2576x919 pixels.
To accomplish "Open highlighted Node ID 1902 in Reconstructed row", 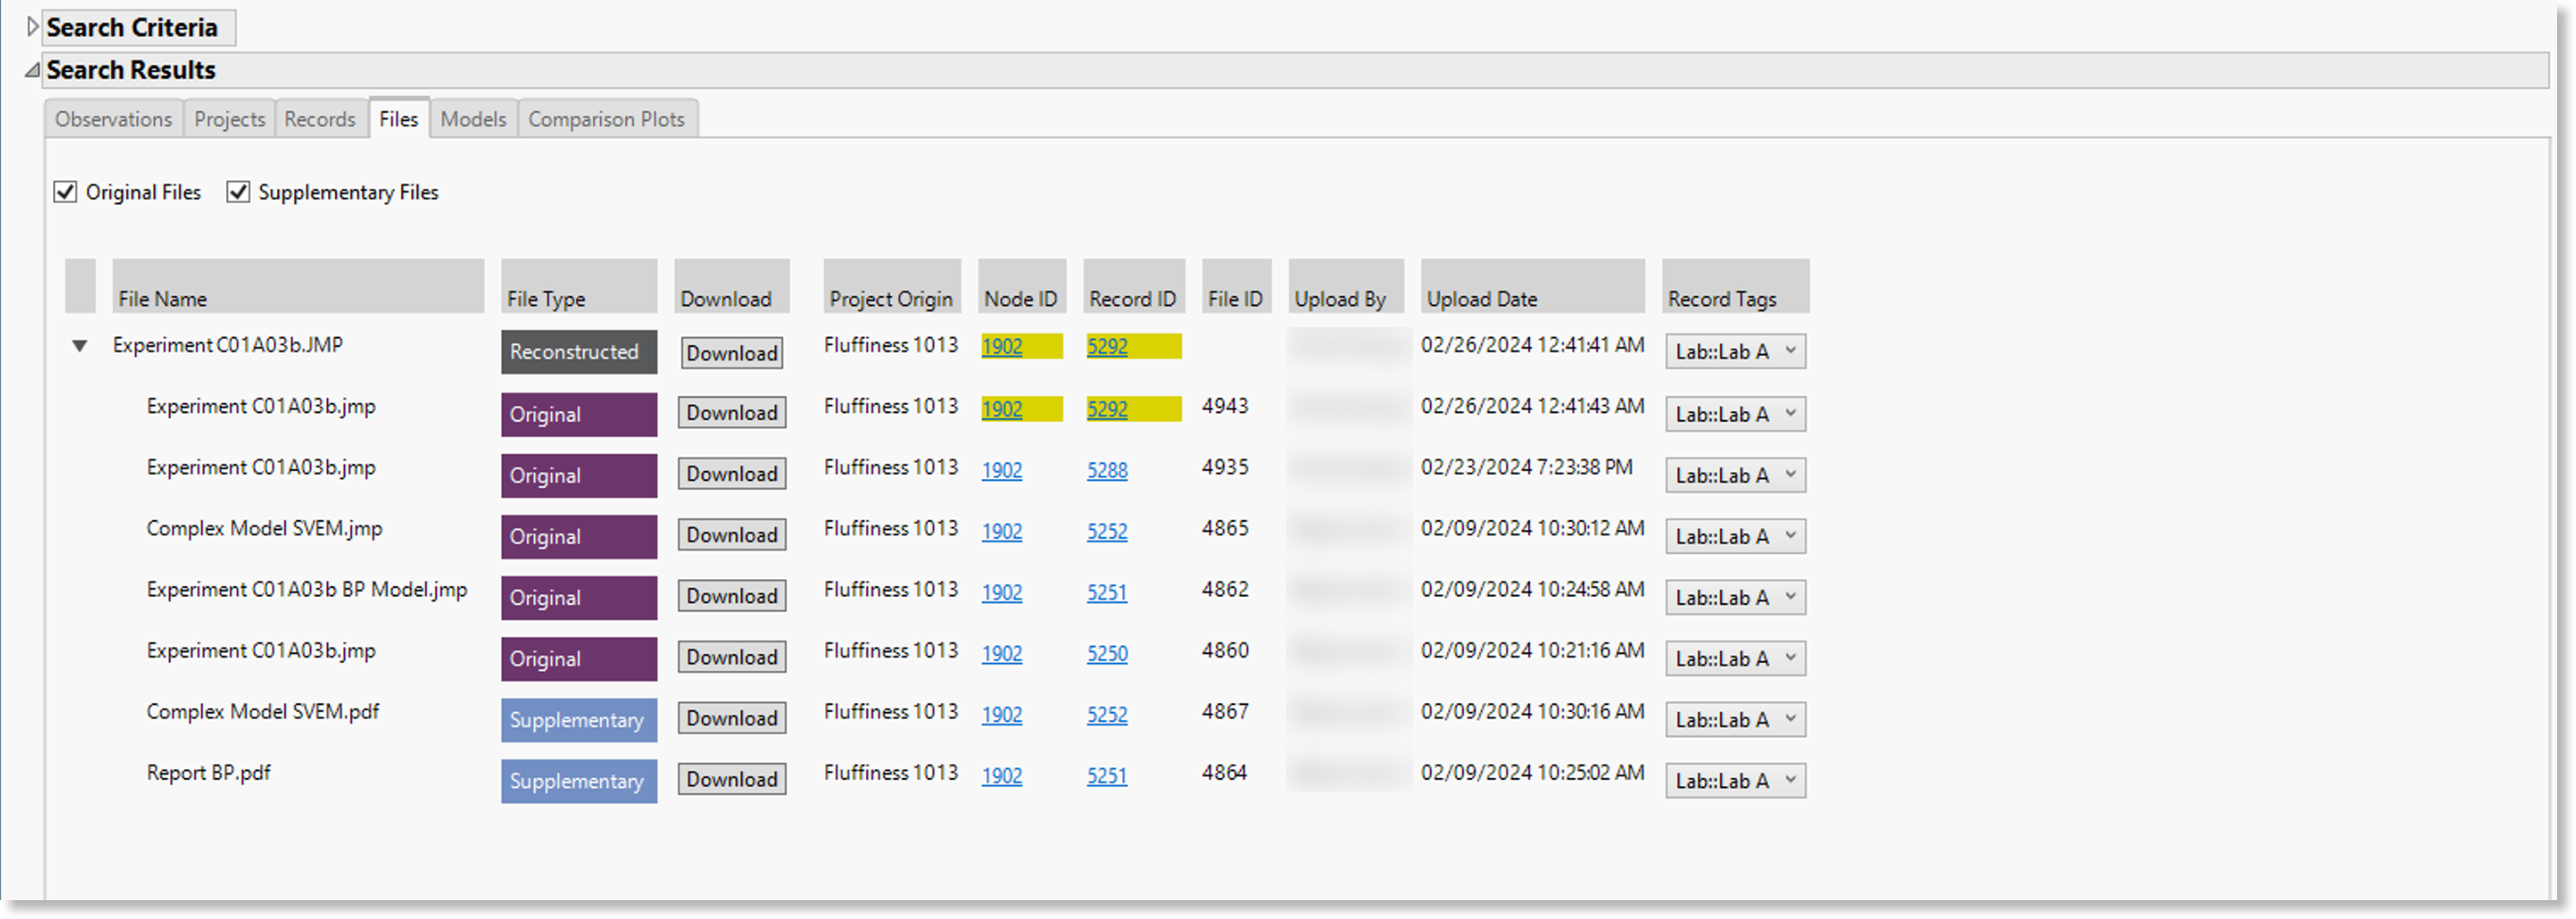I will tap(1002, 347).
